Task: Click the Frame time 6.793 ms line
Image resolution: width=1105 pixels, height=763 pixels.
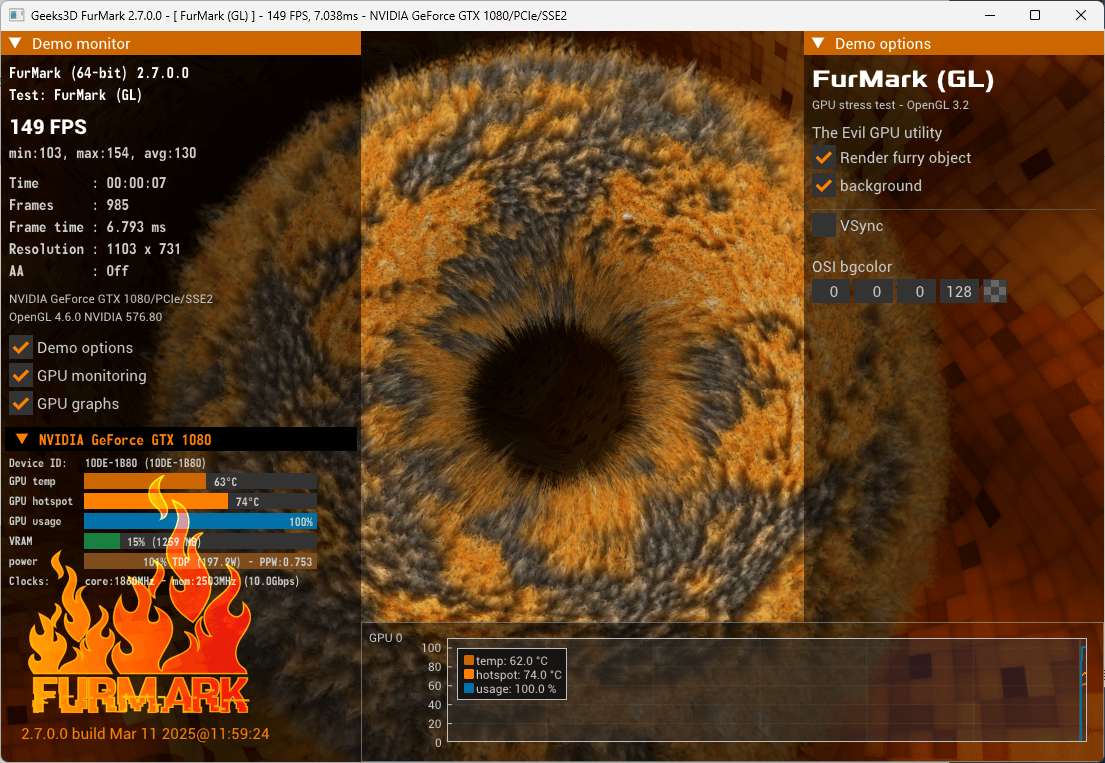Action: (87, 227)
